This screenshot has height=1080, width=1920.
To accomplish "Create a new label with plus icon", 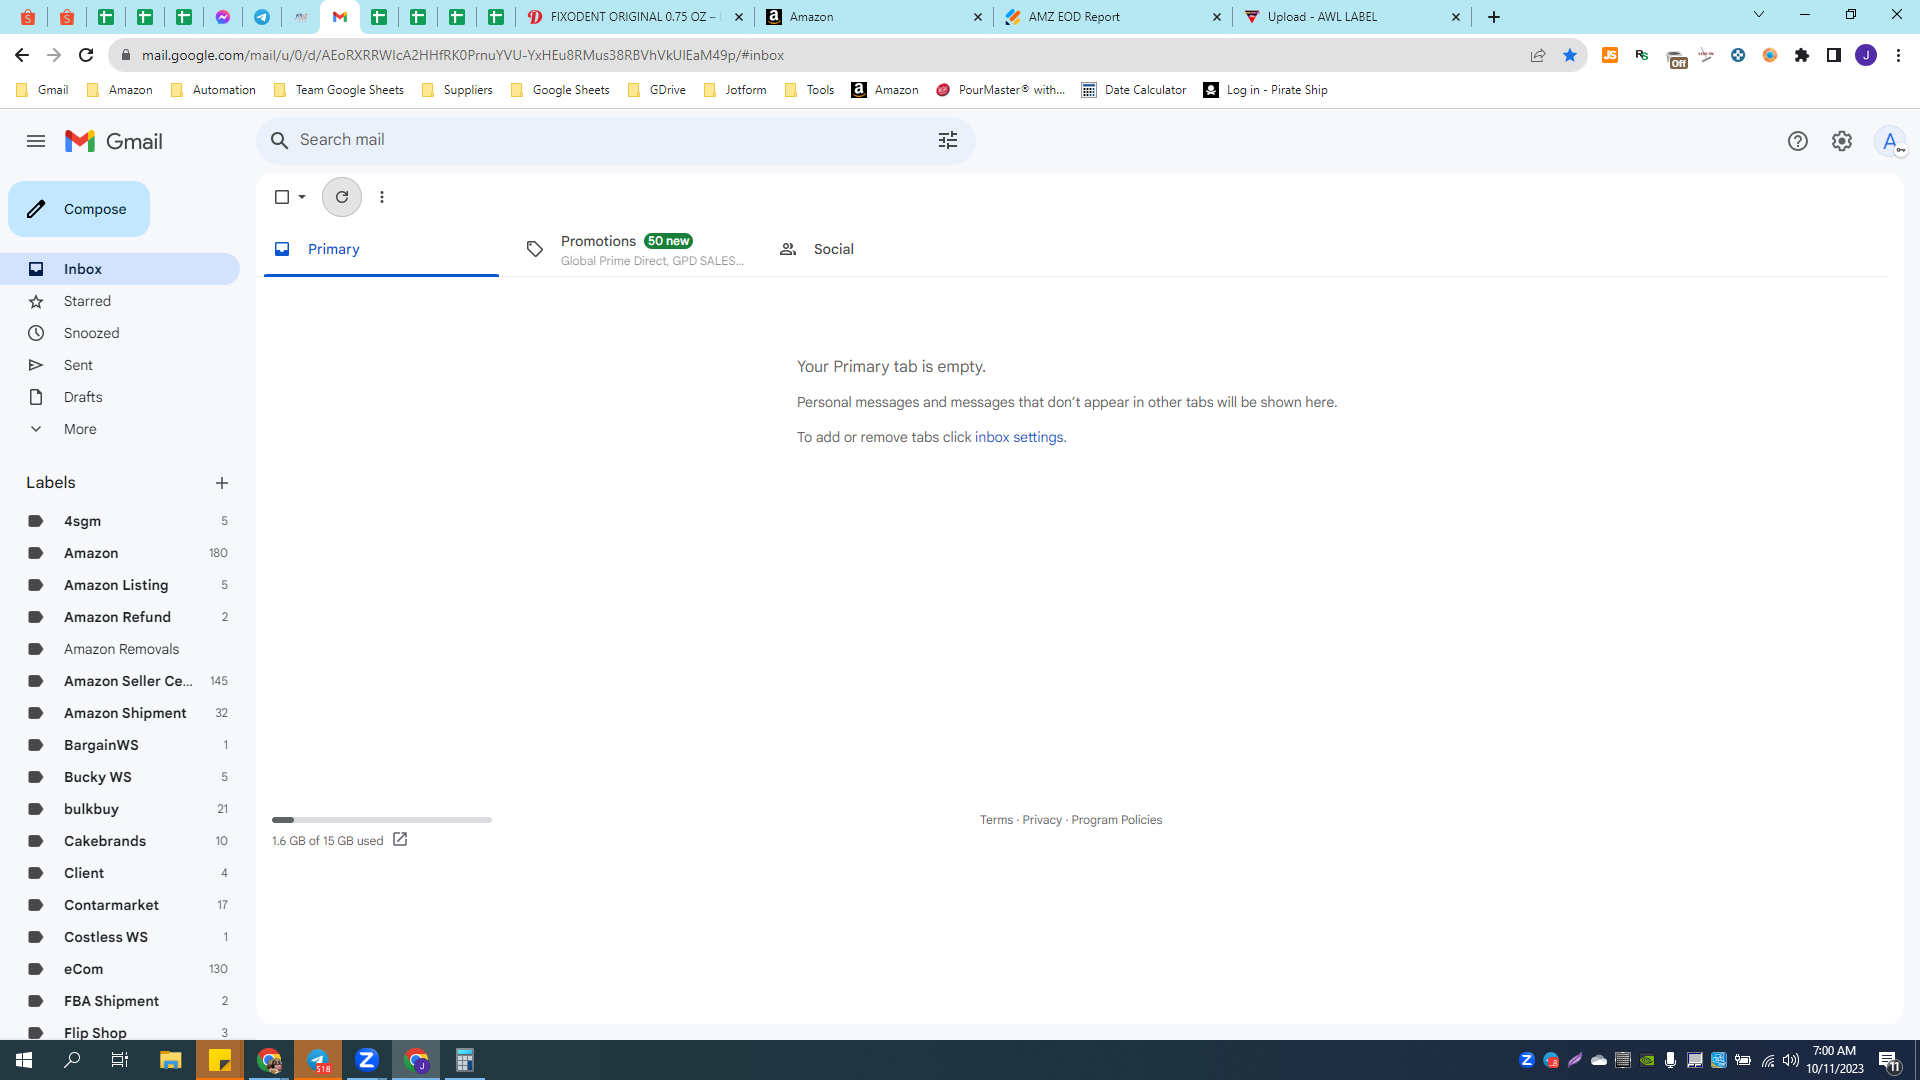I will tap(222, 483).
